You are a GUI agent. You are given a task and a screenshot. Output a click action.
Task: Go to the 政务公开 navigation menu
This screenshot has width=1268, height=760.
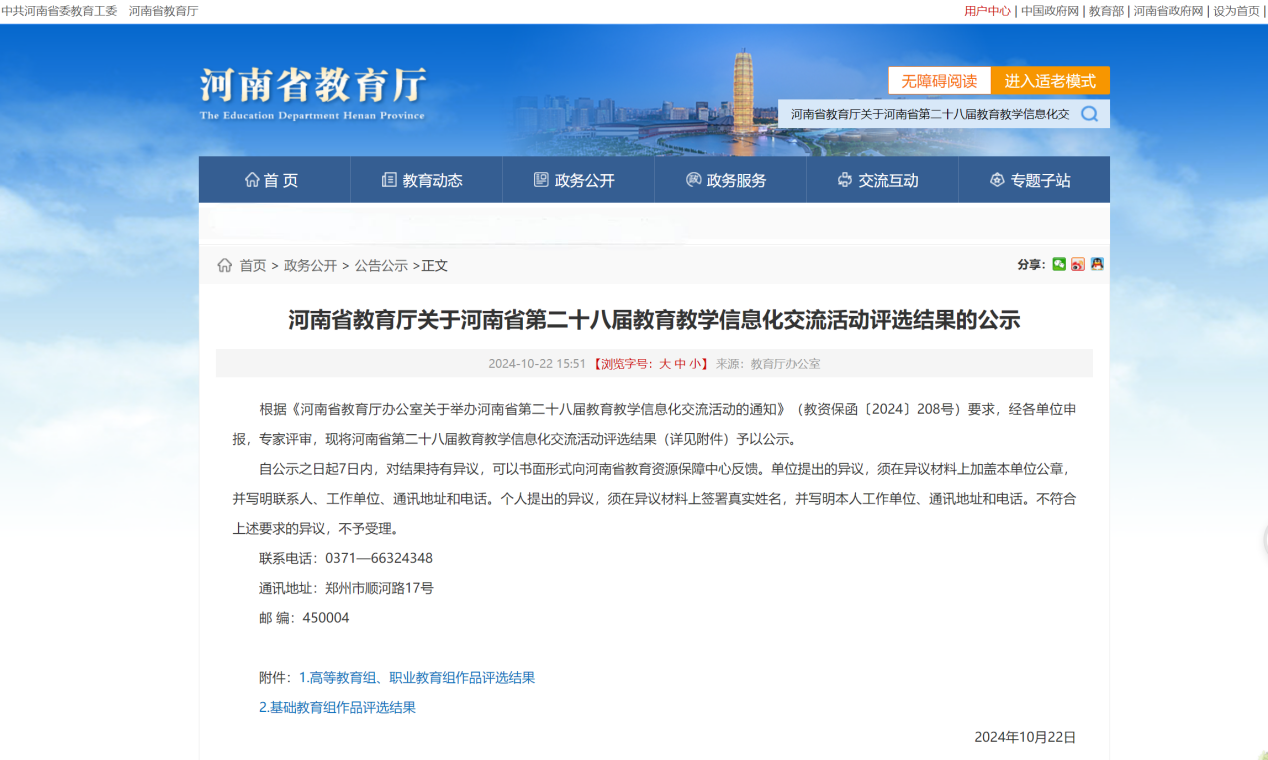pos(576,180)
